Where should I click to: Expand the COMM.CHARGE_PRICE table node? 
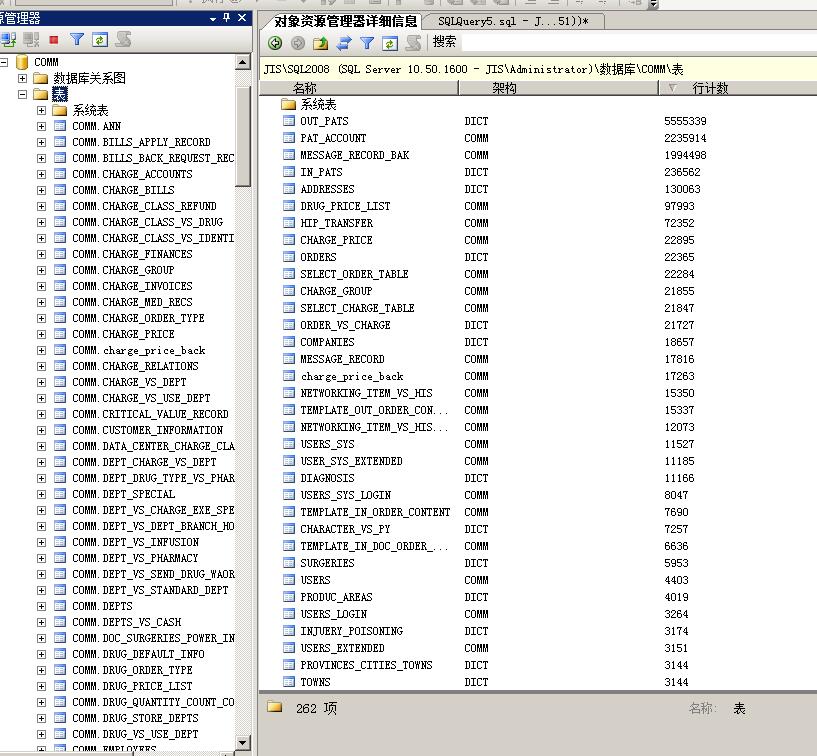coord(41,334)
